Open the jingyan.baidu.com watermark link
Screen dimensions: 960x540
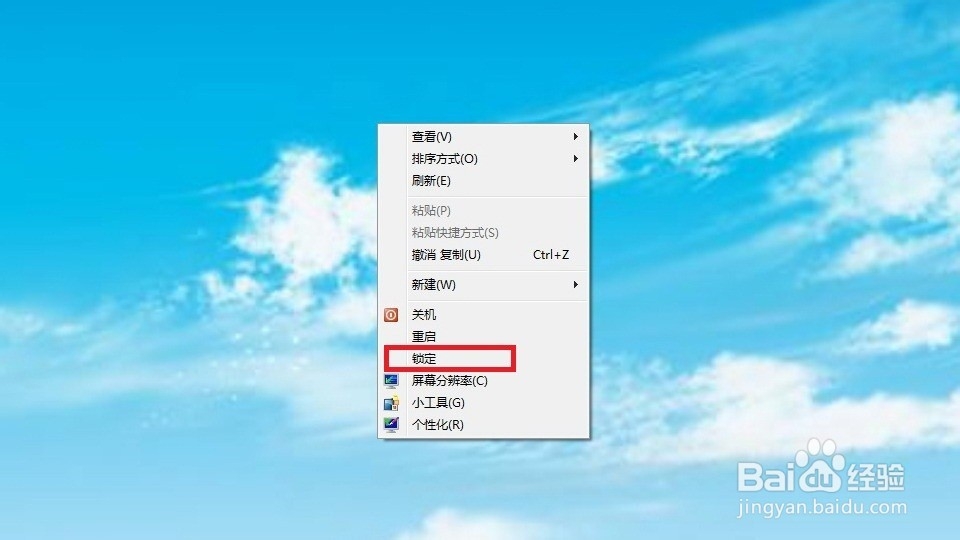click(x=822, y=508)
